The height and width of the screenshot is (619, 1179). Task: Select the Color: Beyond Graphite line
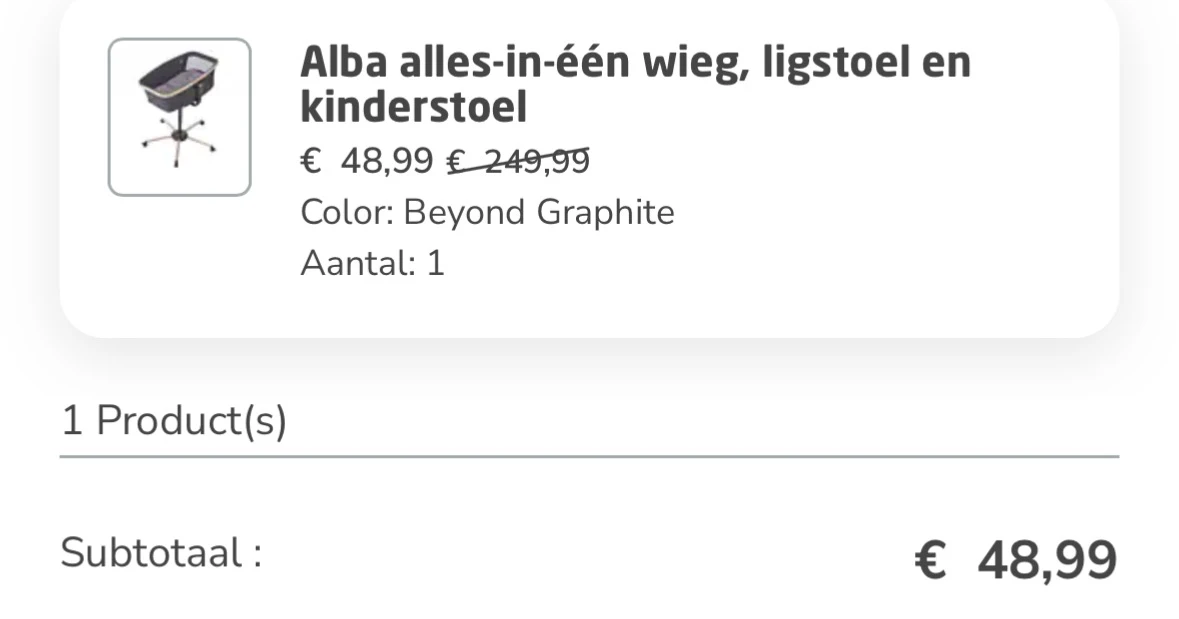click(487, 212)
